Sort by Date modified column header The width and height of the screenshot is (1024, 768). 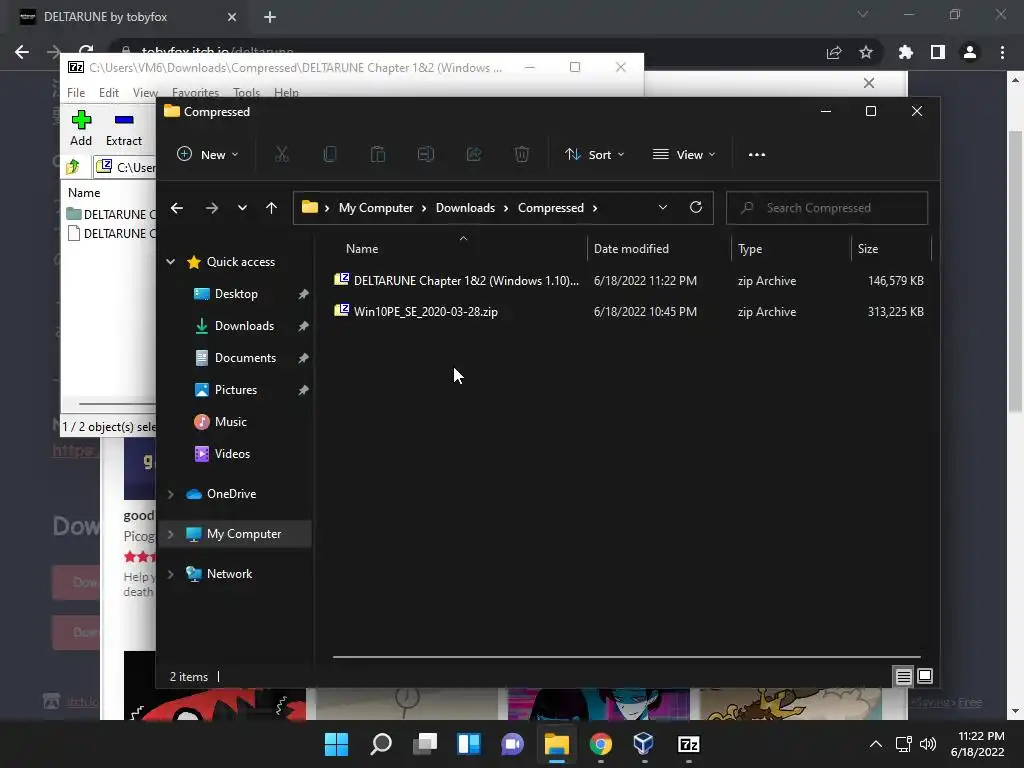(658, 249)
